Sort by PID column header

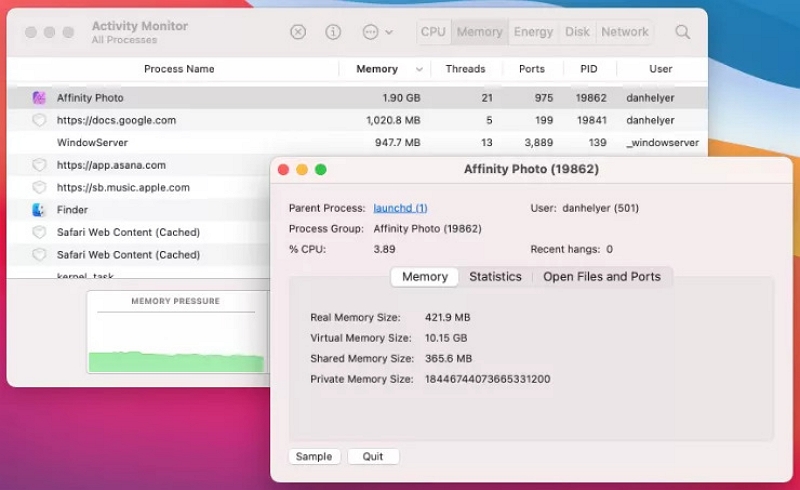589,69
